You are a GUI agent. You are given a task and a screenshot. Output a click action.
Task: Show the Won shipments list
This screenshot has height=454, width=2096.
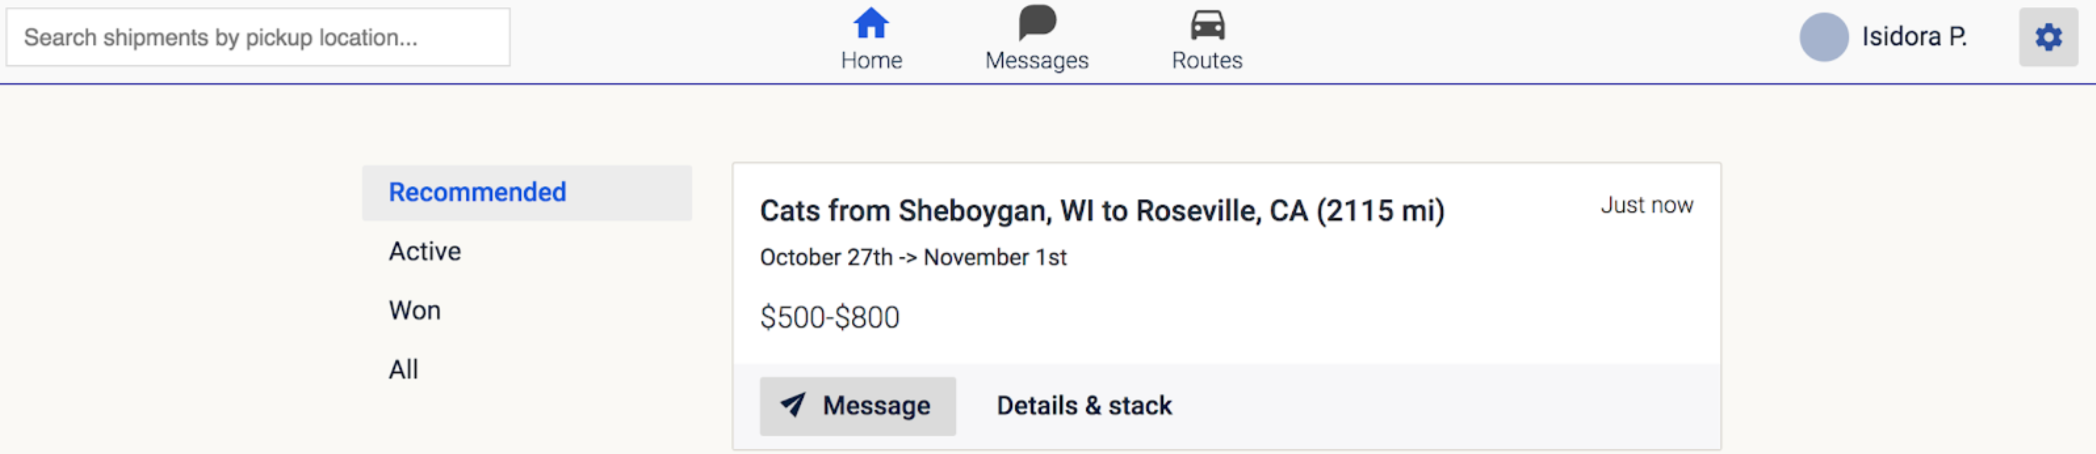[x=415, y=310]
